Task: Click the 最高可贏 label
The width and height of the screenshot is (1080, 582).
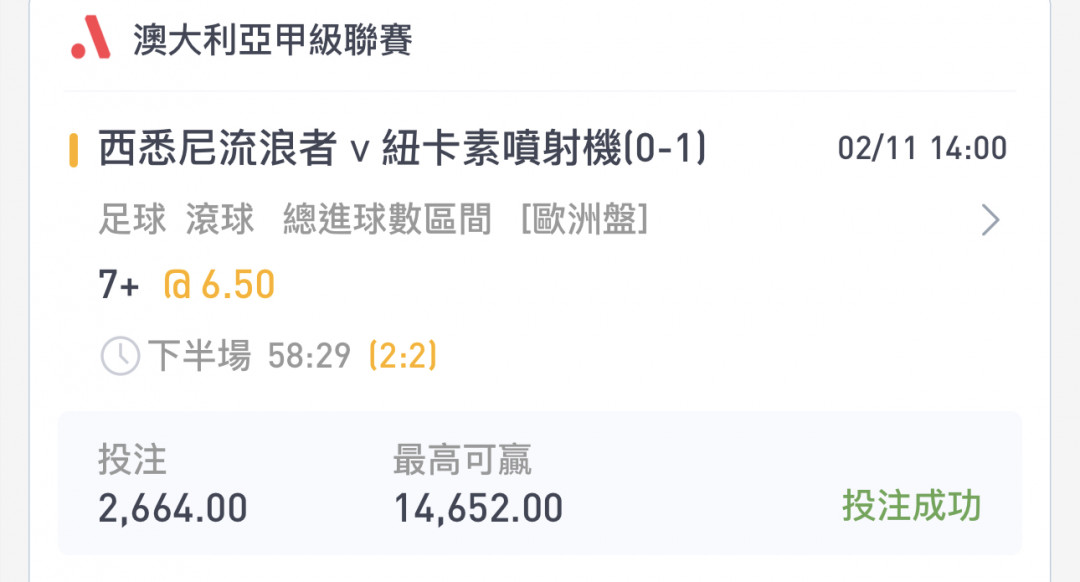Action: pos(462,459)
